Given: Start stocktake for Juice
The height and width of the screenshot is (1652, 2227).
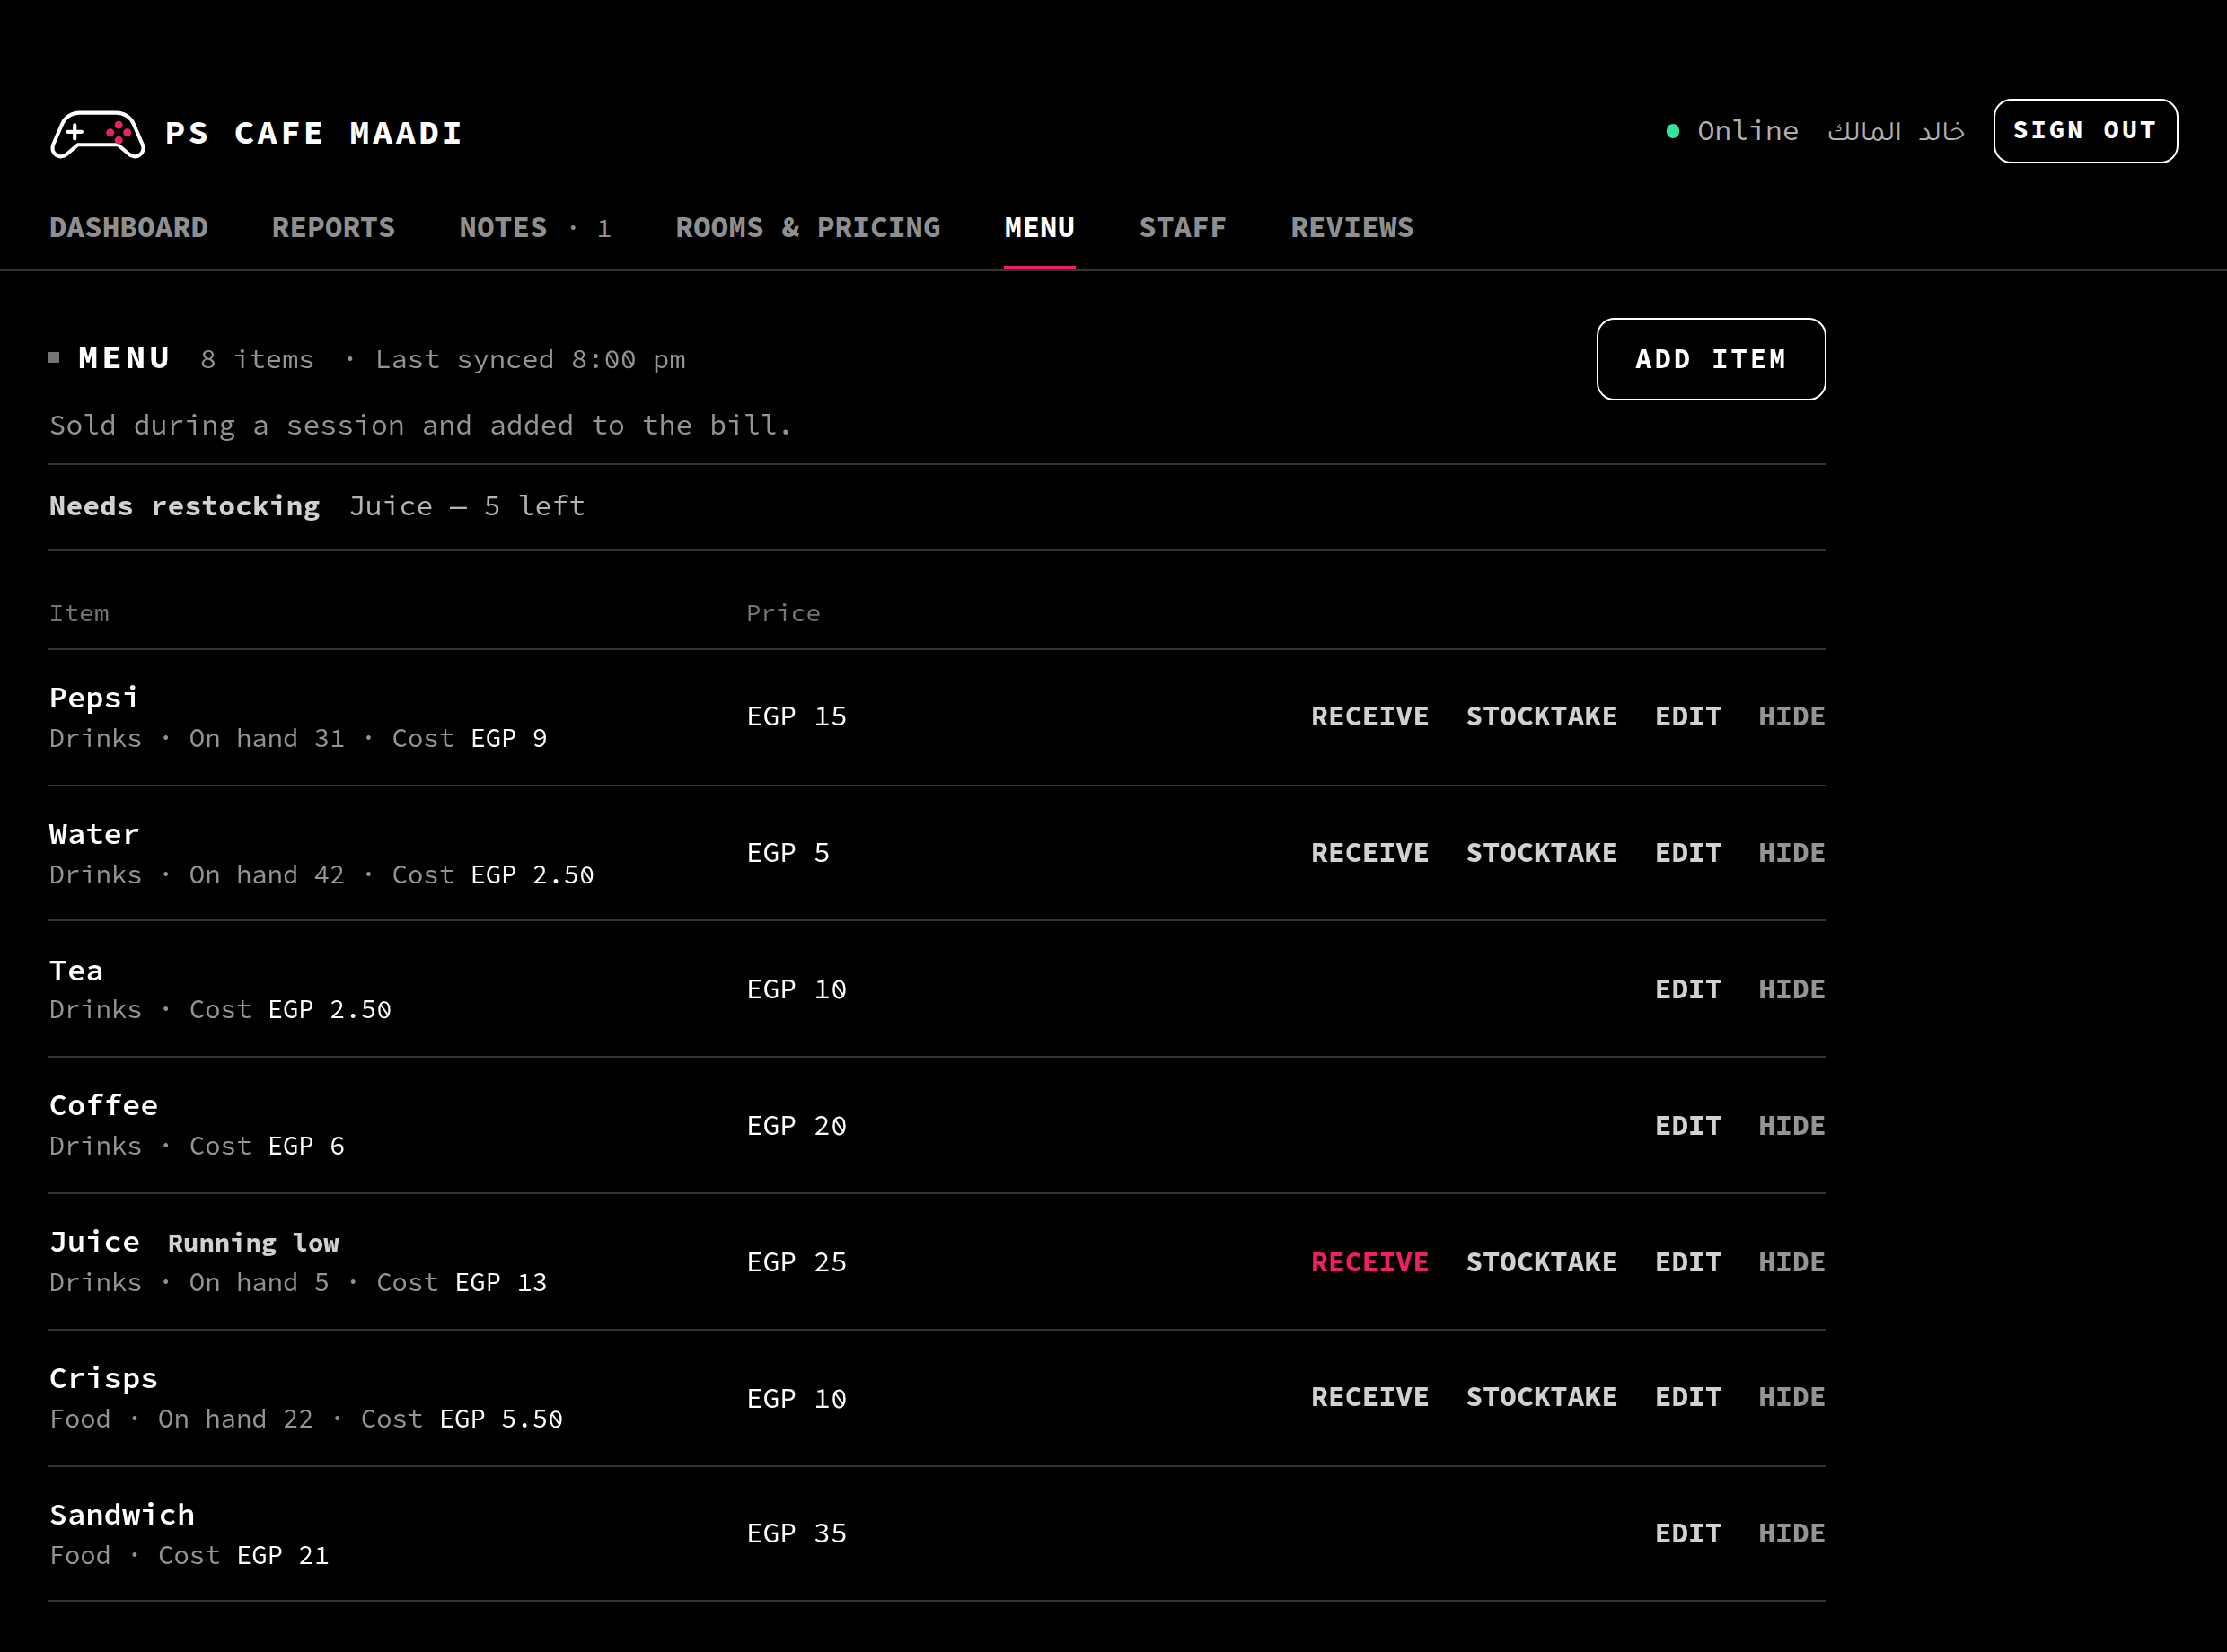Looking at the screenshot, I should click(1542, 1263).
